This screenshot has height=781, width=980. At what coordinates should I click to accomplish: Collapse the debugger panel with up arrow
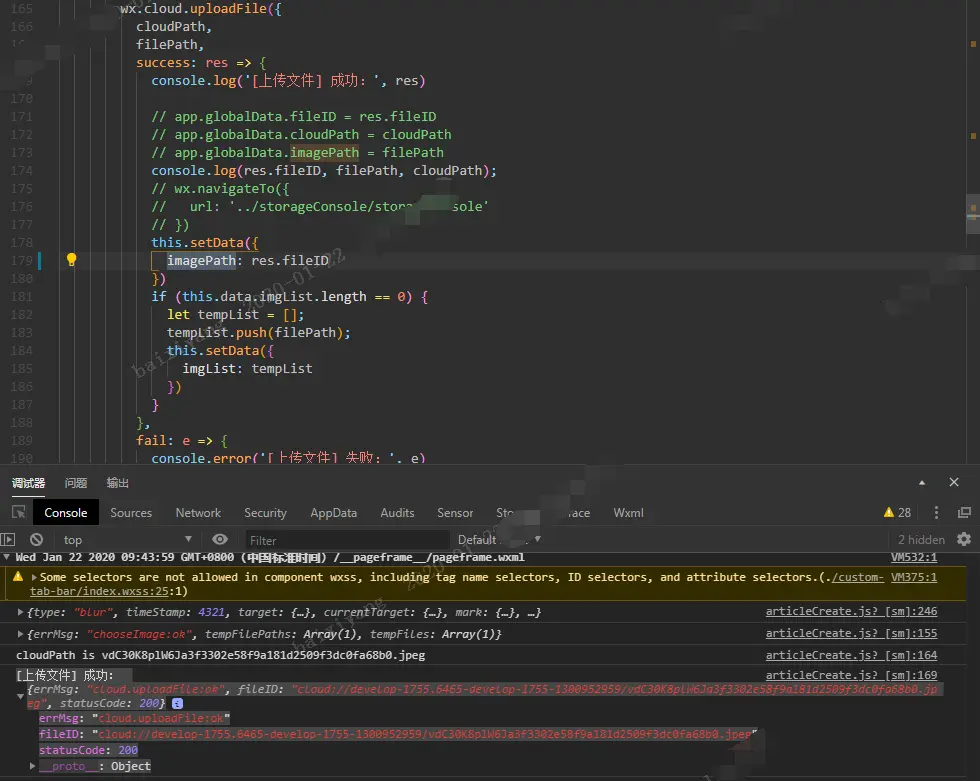point(922,482)
